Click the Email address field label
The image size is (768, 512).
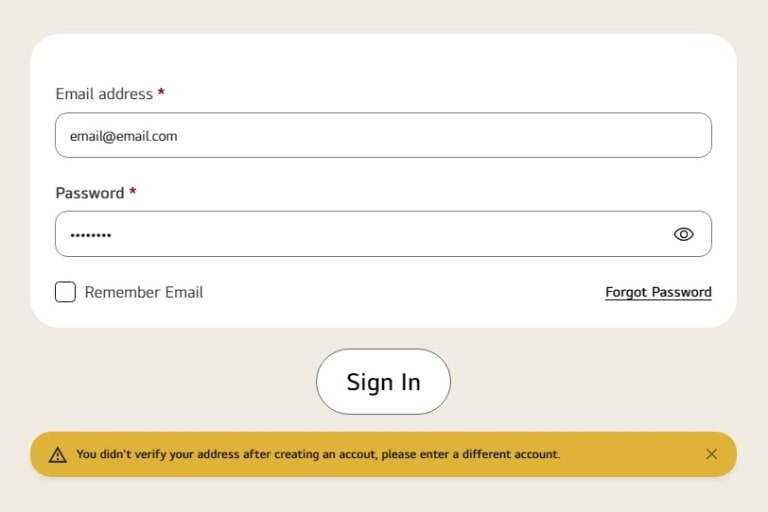104,94
